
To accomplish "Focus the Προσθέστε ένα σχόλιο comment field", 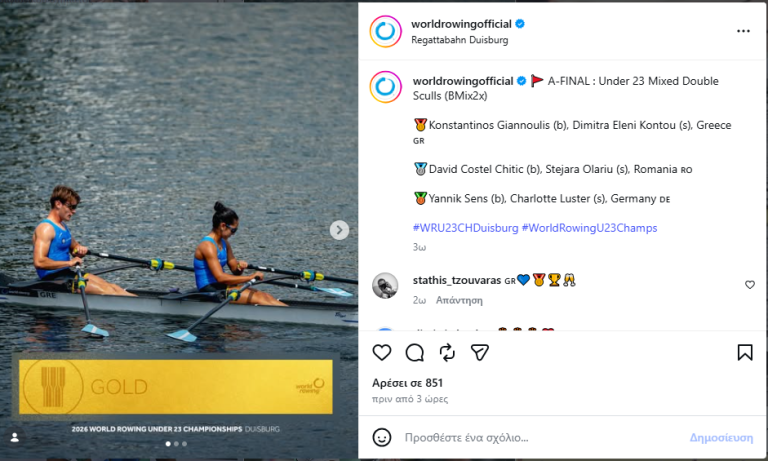I will [x=541, y=437].
